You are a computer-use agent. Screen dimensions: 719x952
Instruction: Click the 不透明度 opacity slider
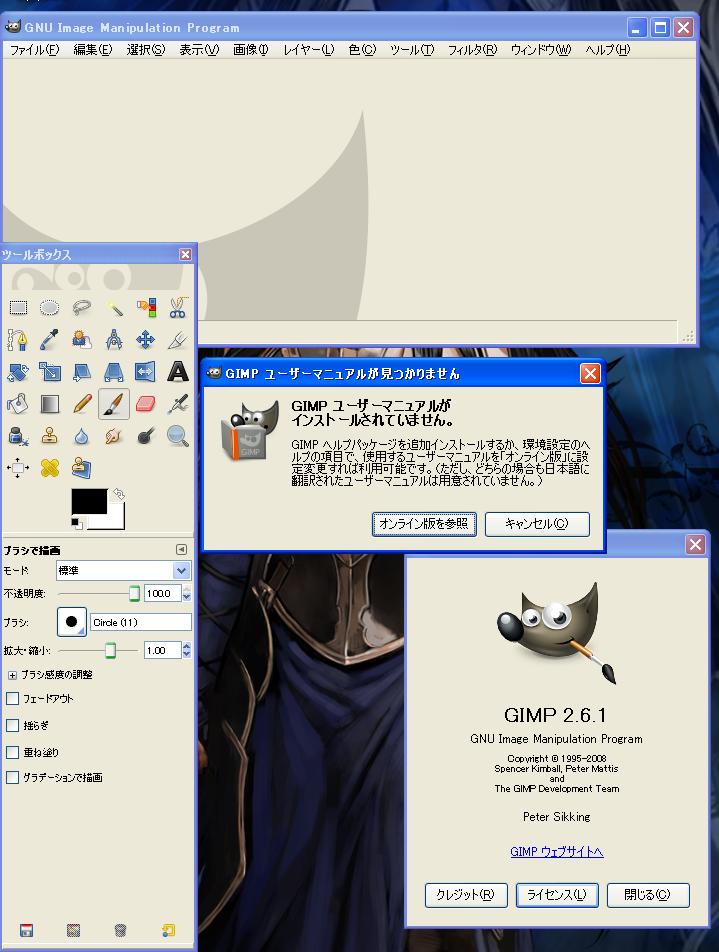point(99,594)
